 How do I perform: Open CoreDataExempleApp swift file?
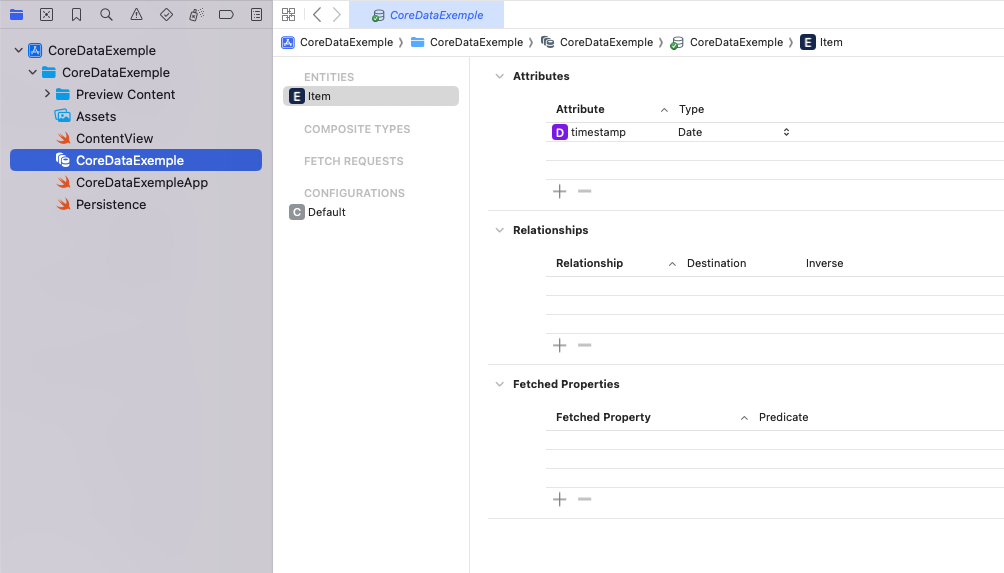(142, 182)
